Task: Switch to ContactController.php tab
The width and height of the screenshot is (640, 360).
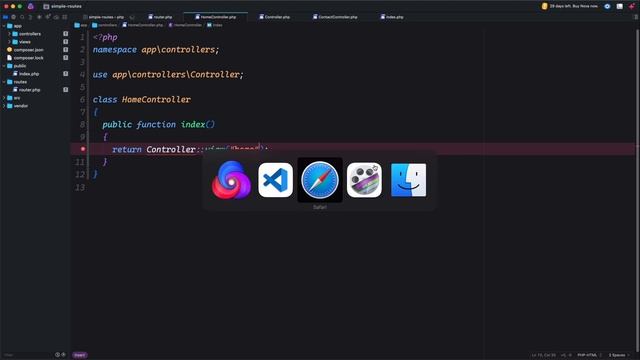Action: tap(335, 17)
